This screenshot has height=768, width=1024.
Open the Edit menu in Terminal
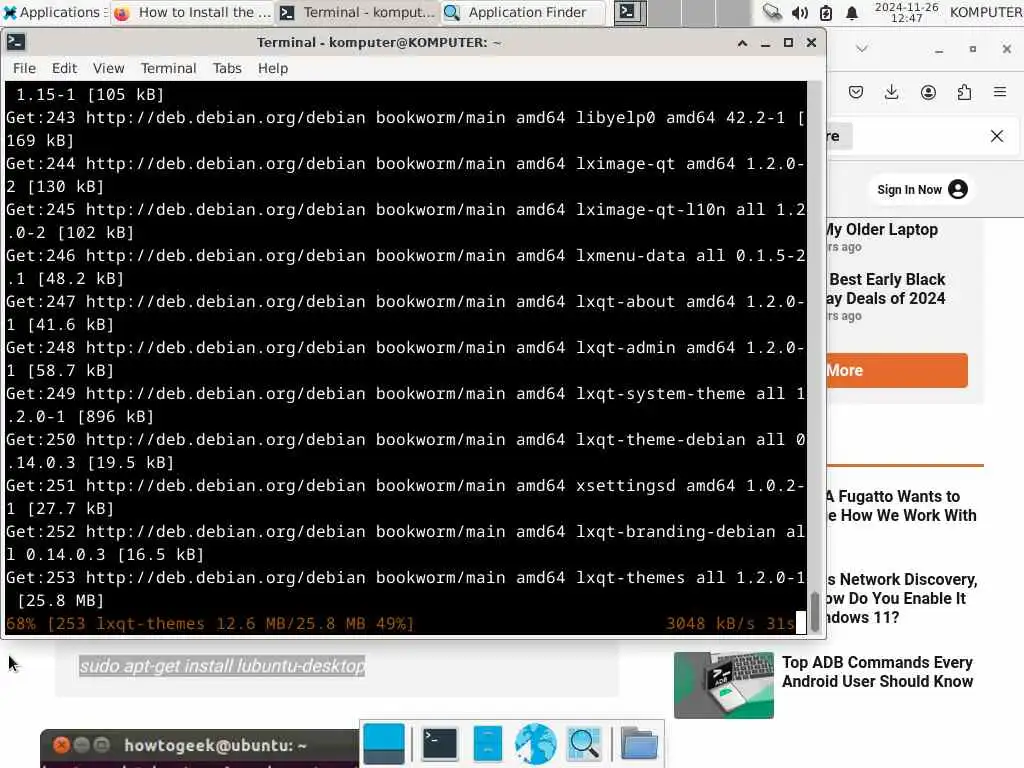(64, 68)
